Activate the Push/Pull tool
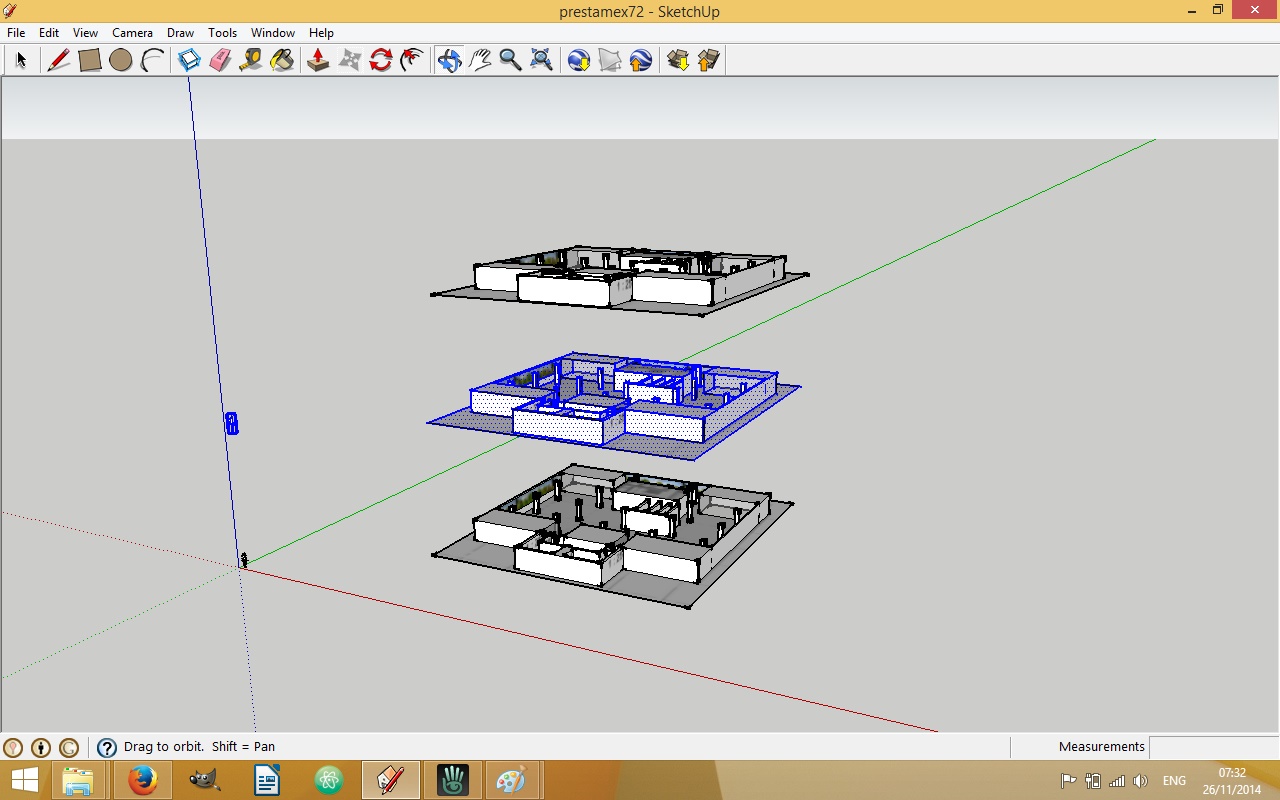 coord(318,60)
